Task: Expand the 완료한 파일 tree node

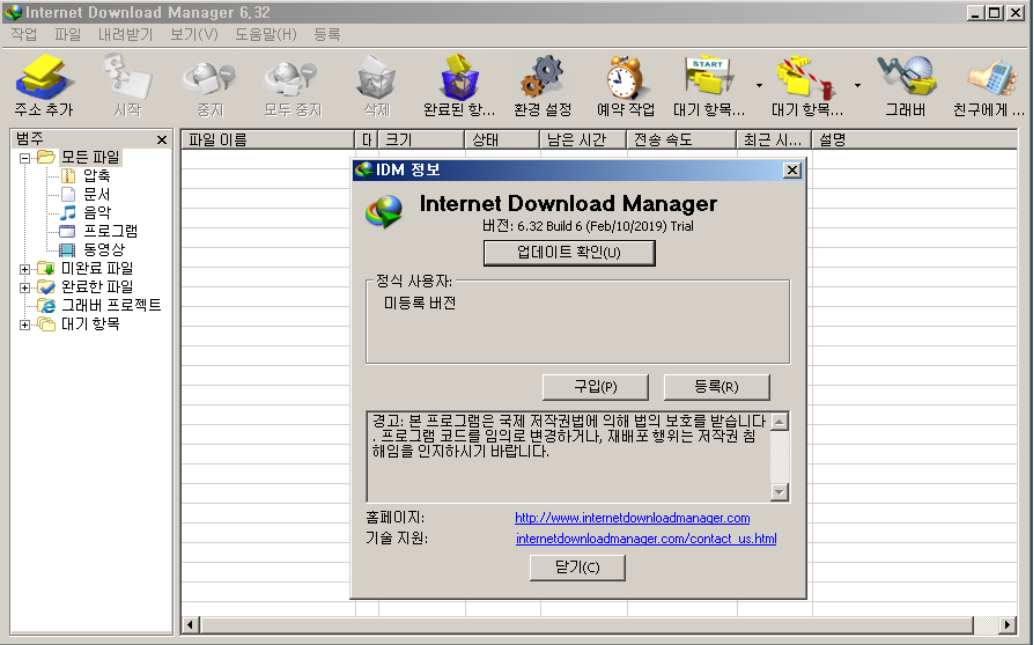Action: (x=24, y=288)
